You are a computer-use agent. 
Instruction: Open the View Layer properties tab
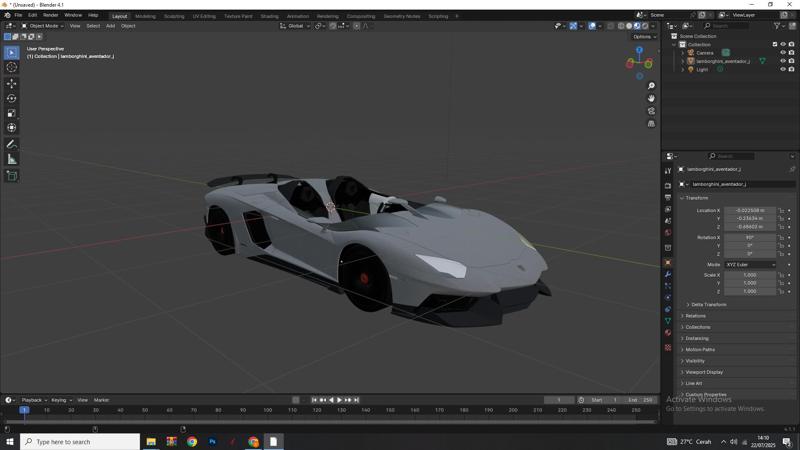668,209
